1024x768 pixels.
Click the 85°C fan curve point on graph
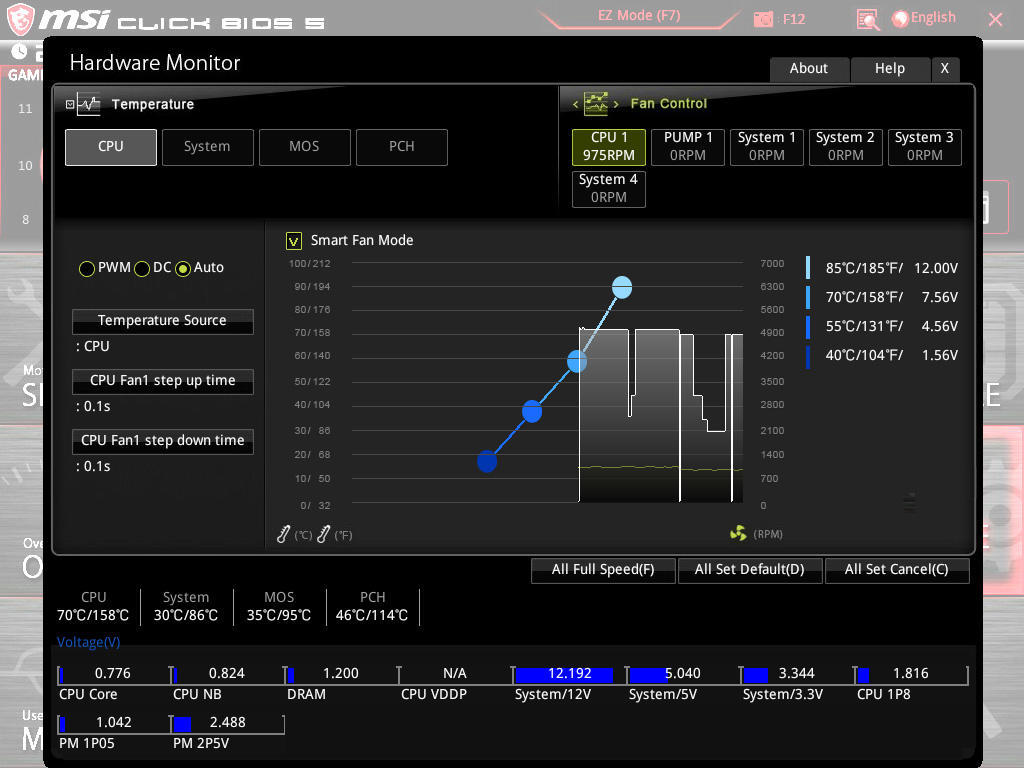[x=622, y=287]
